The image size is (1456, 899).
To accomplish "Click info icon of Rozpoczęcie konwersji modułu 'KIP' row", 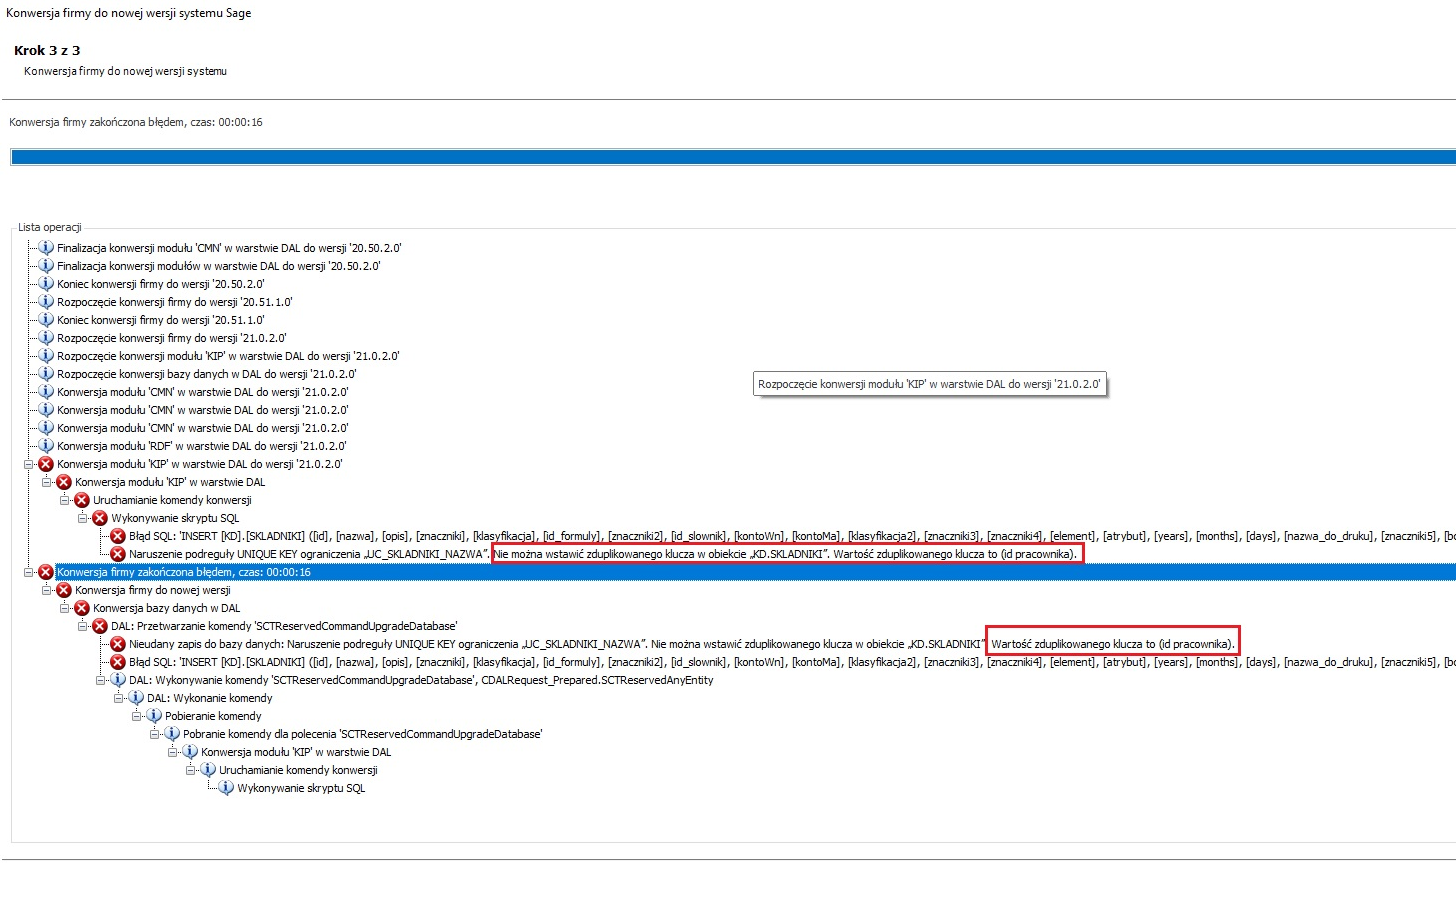I will click(x=46, y=356).
